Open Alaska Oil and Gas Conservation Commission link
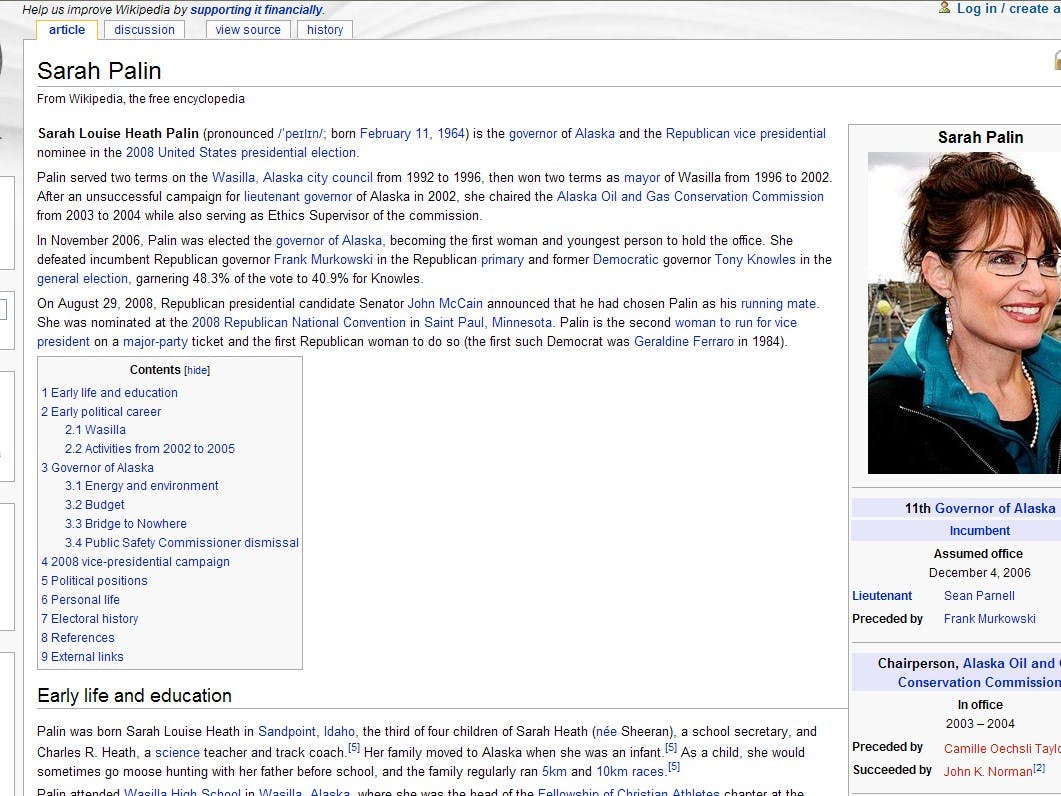This screenshot has width=1061, height=796. pyautogui.click(x=690, y=196)
